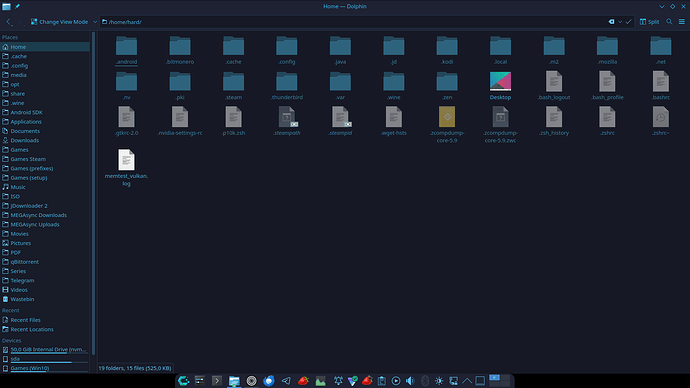Clear the location bar text
This screenshot has height=388, width=690.
611,22
